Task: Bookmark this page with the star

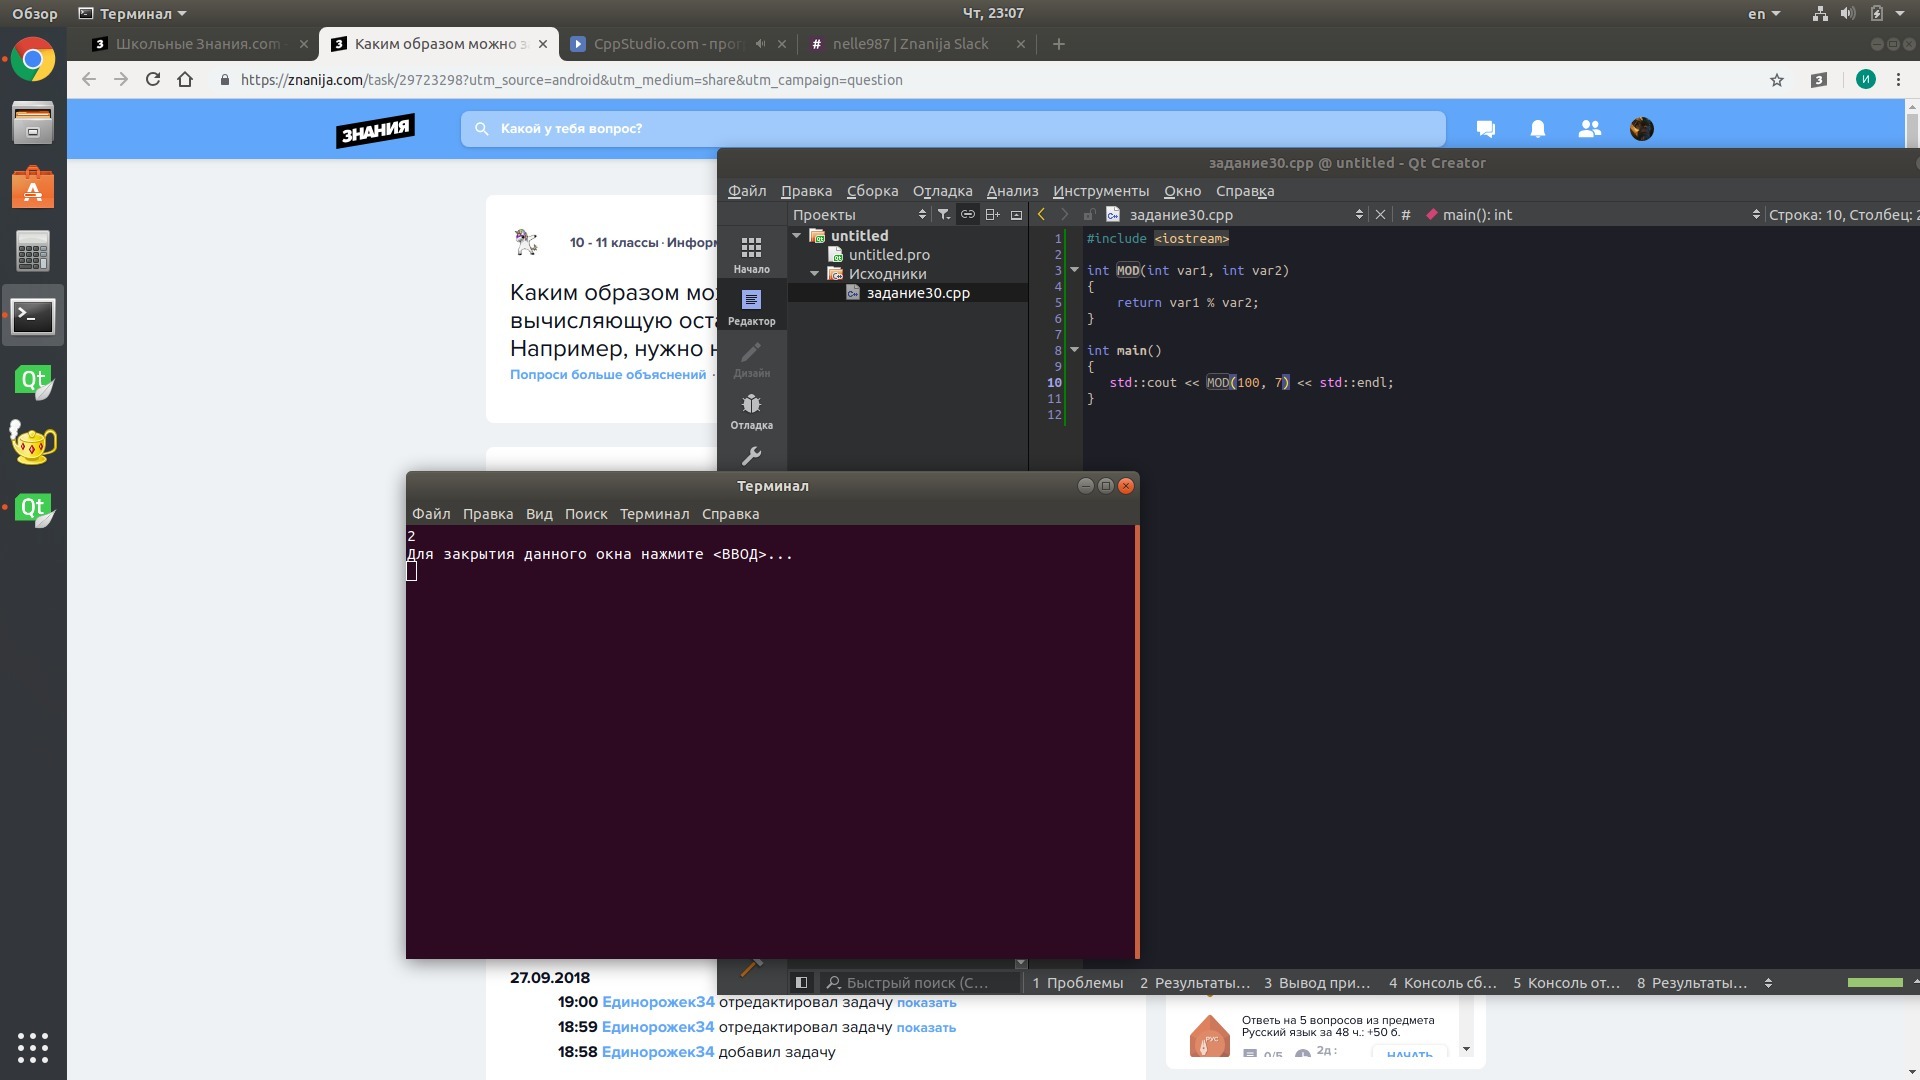Action: tap(1777, 80)
